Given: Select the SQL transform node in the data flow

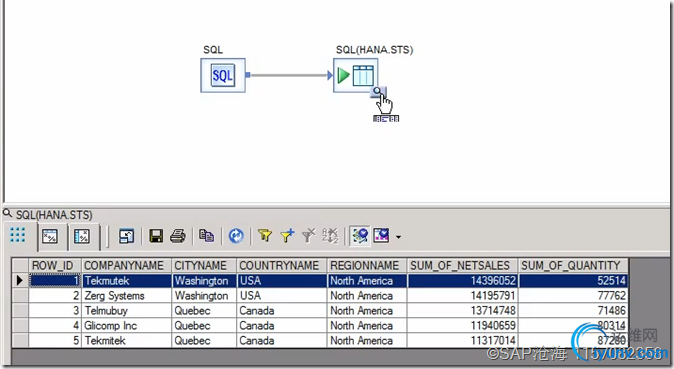Looking at the screenshot, I should click(223, 76).
